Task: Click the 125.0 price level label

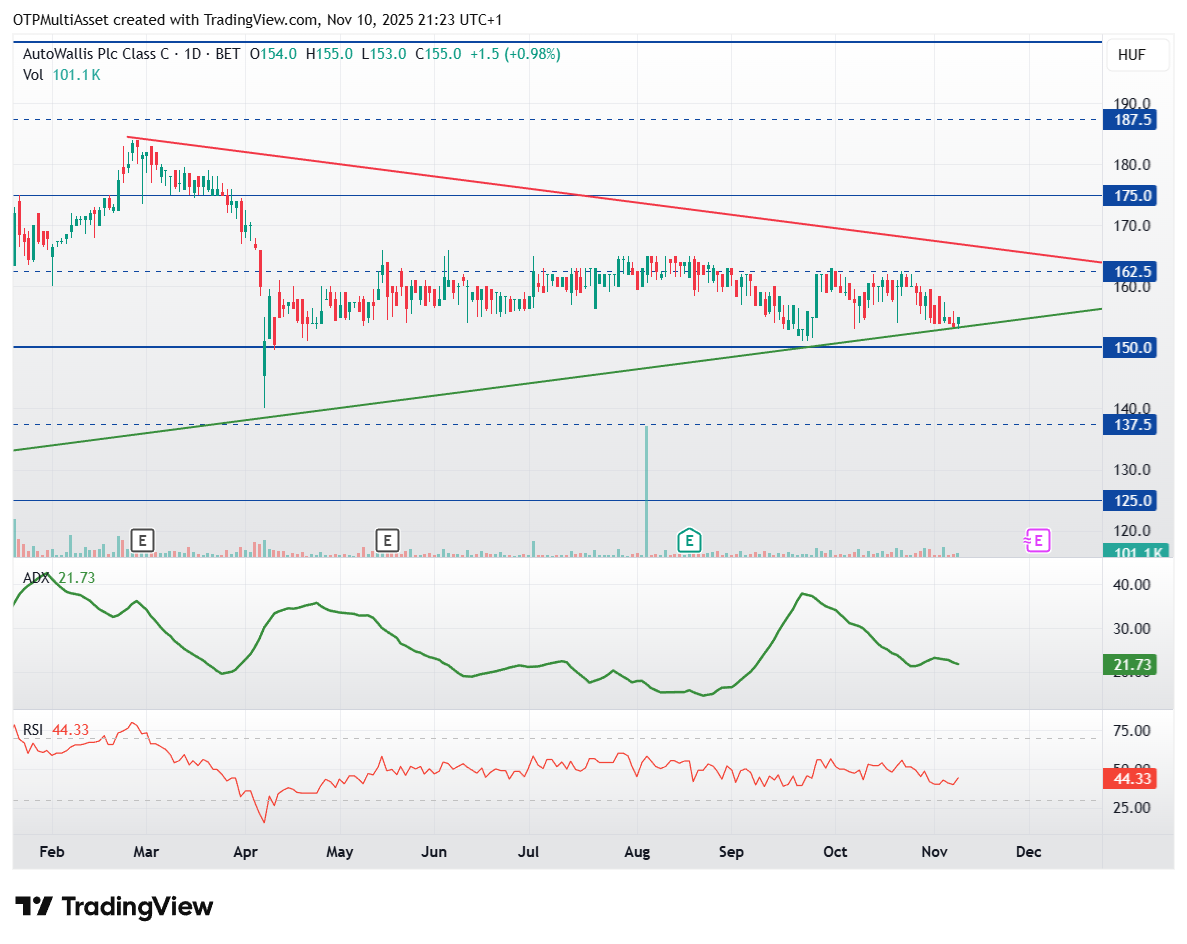Action: coord(1128,500)
